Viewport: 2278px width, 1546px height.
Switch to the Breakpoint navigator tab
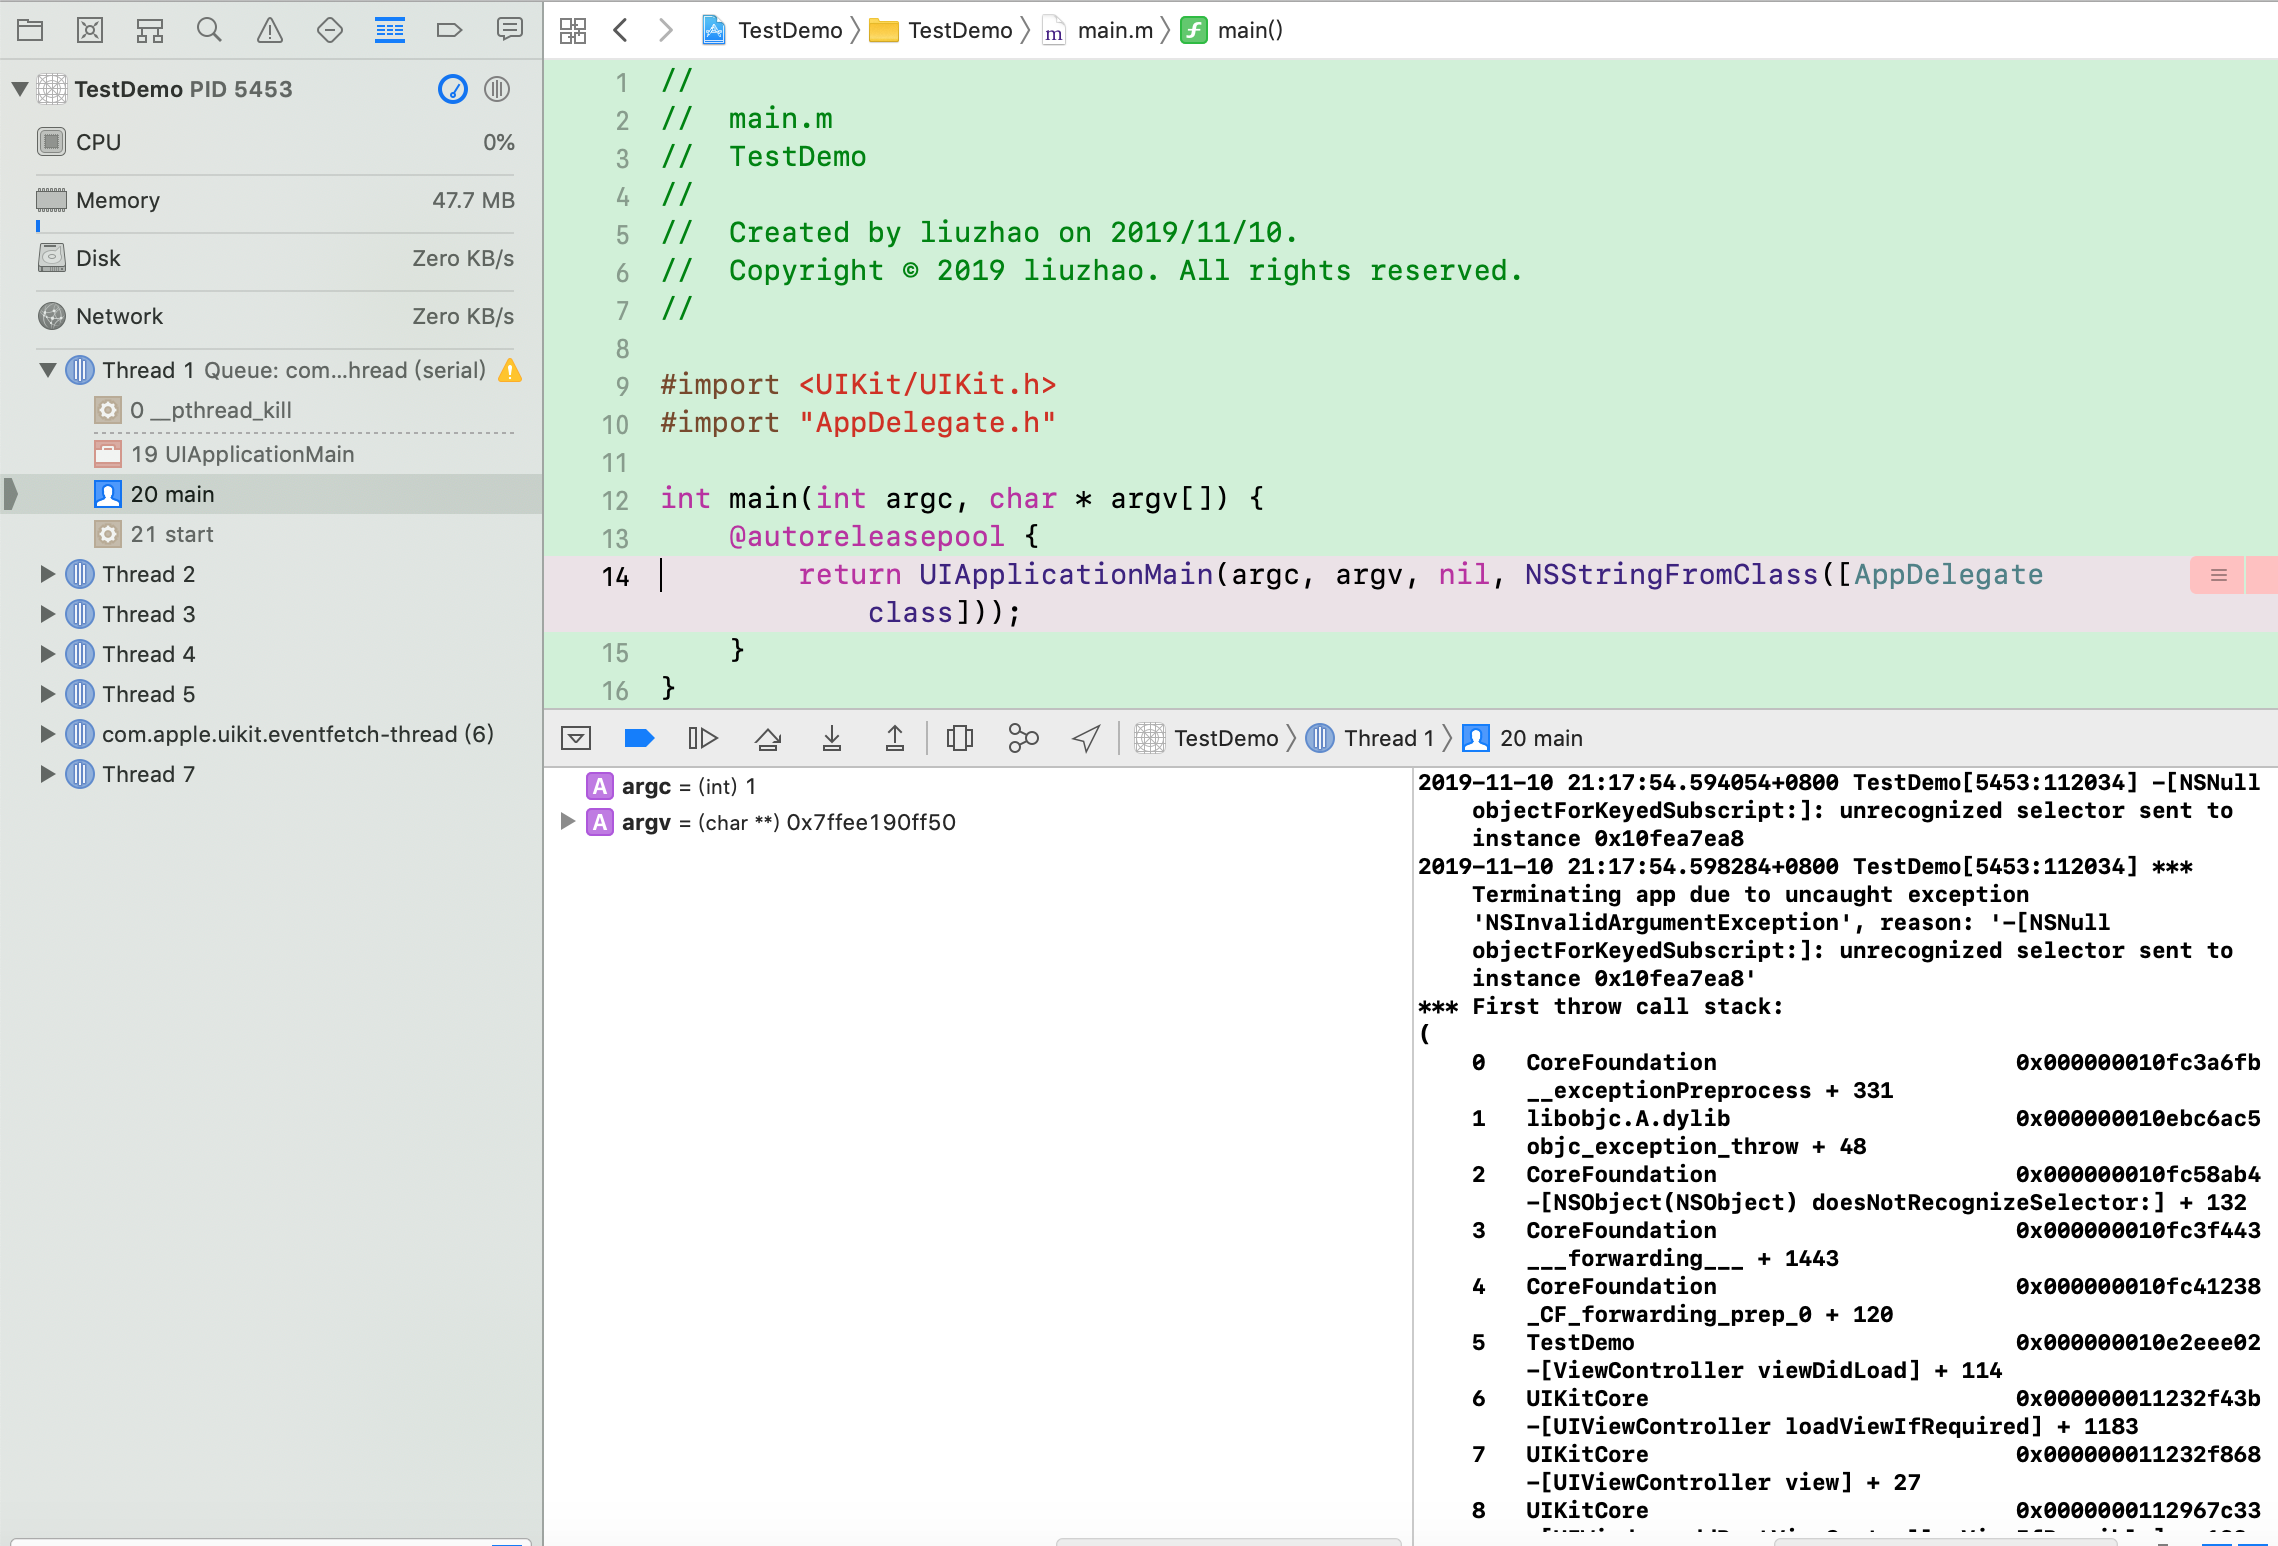click(449, 30)
